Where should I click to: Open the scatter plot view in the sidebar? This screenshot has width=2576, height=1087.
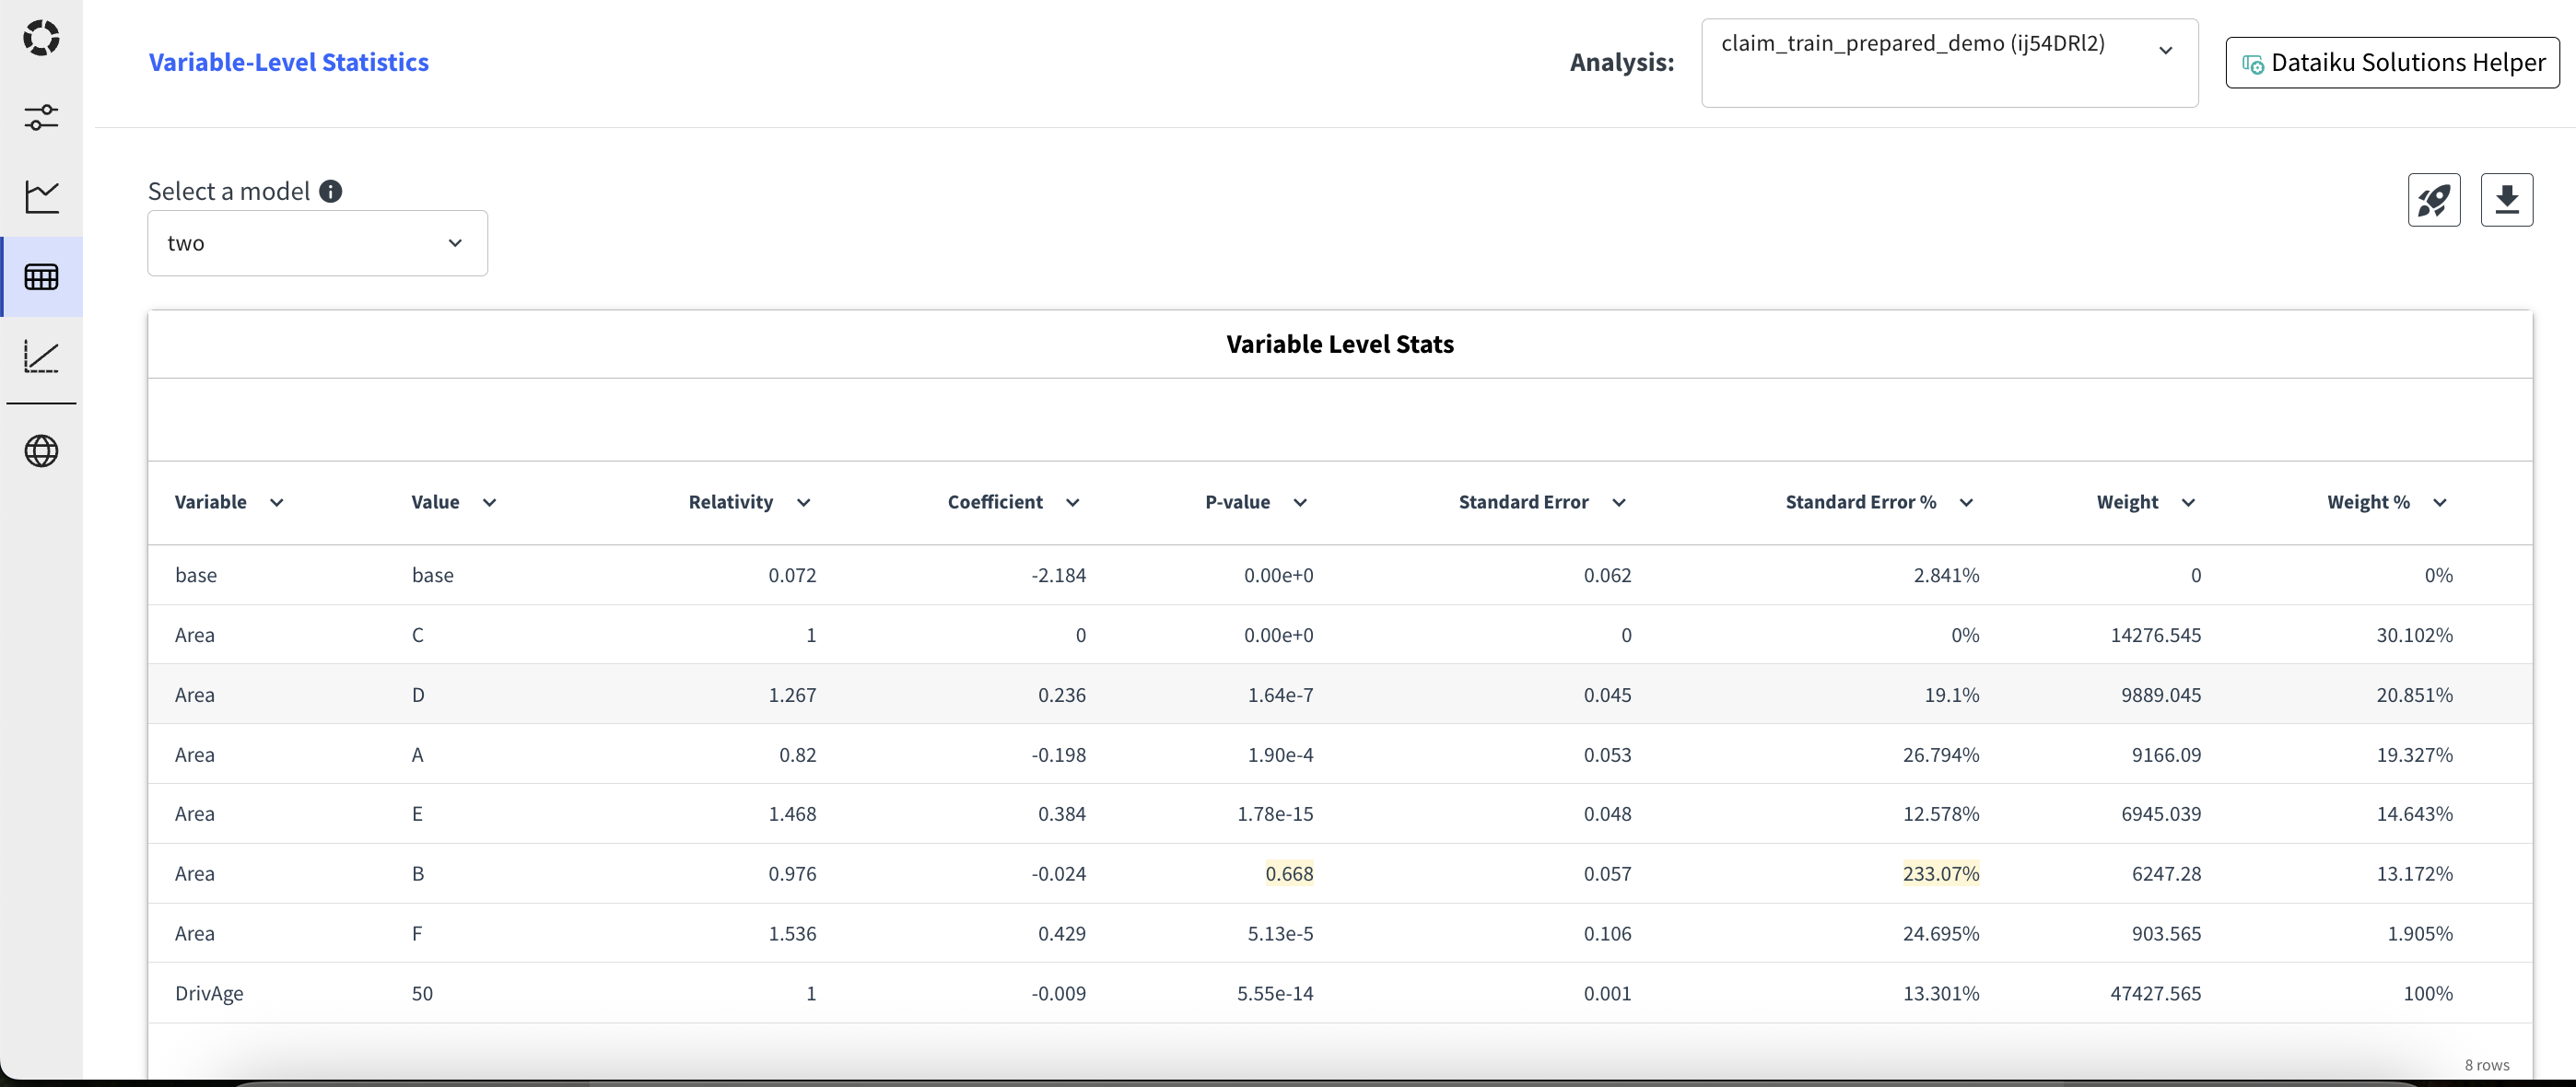tap(41, 357)
